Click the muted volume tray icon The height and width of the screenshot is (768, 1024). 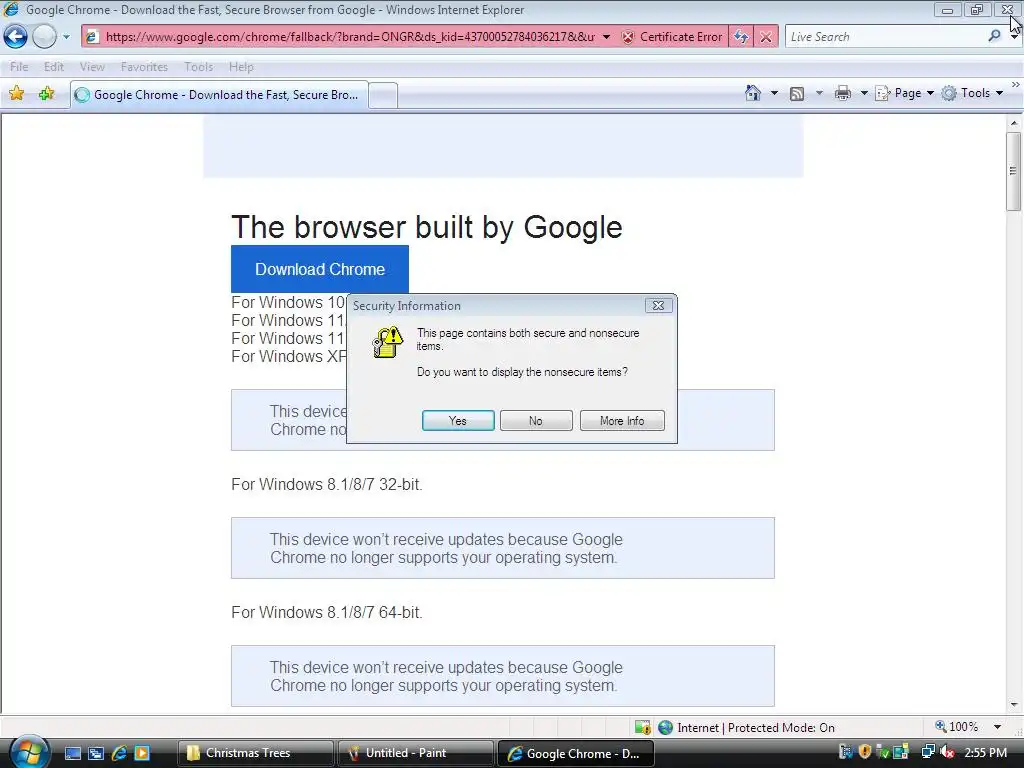point(947,752)
